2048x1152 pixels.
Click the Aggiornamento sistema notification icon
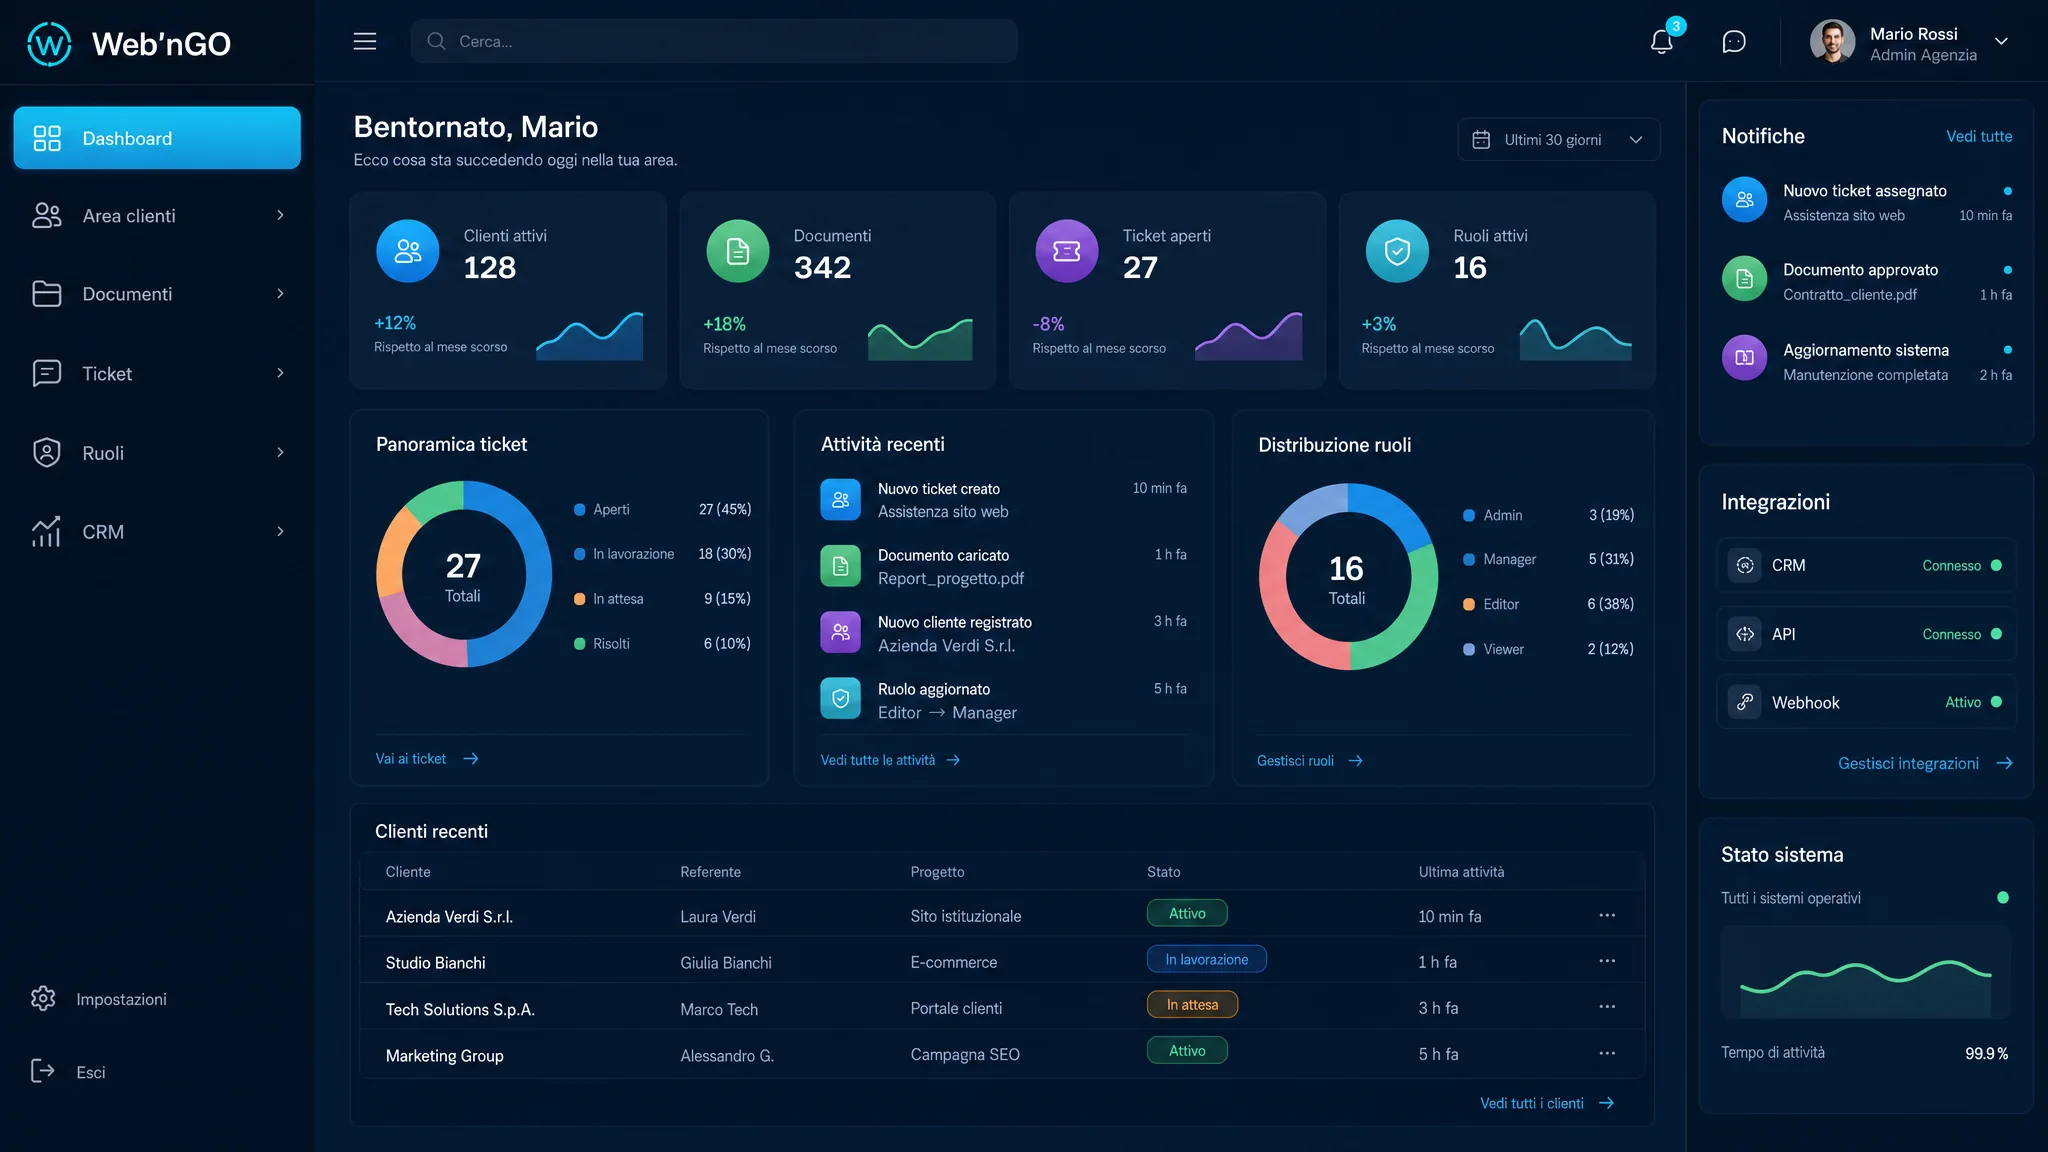click(1745, 358)
